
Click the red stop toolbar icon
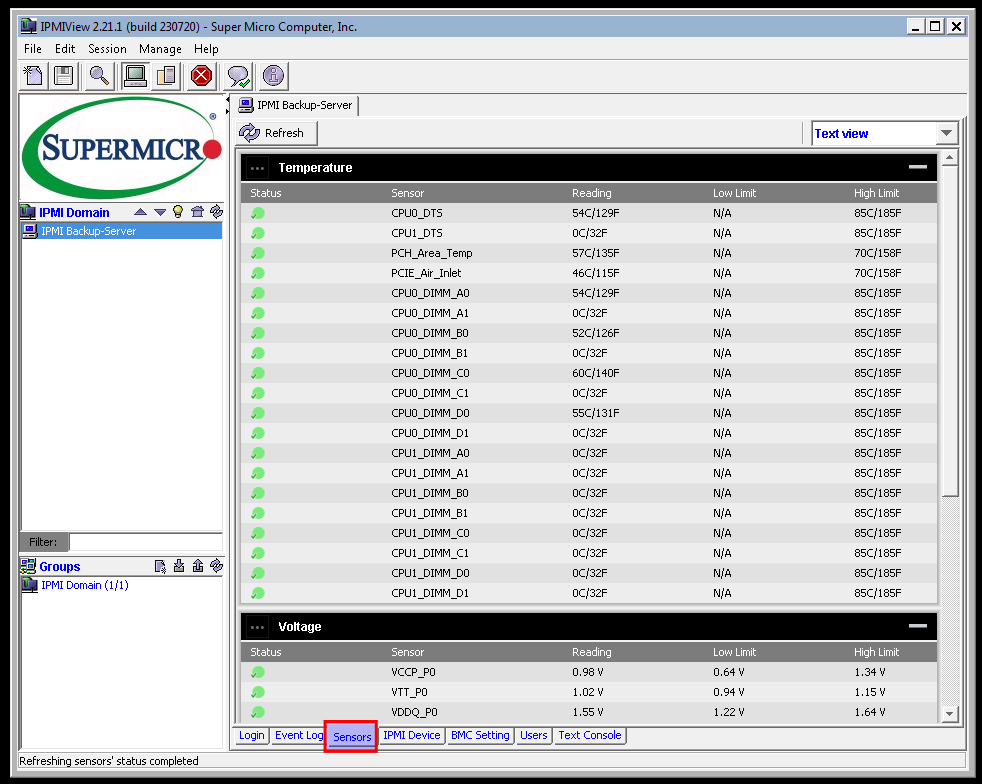coord(202,75)
